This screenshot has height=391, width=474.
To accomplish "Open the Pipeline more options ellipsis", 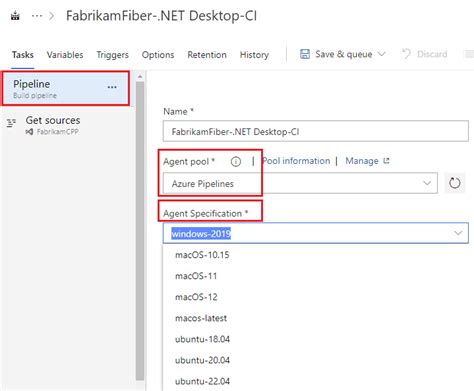I will coord(112,87).
